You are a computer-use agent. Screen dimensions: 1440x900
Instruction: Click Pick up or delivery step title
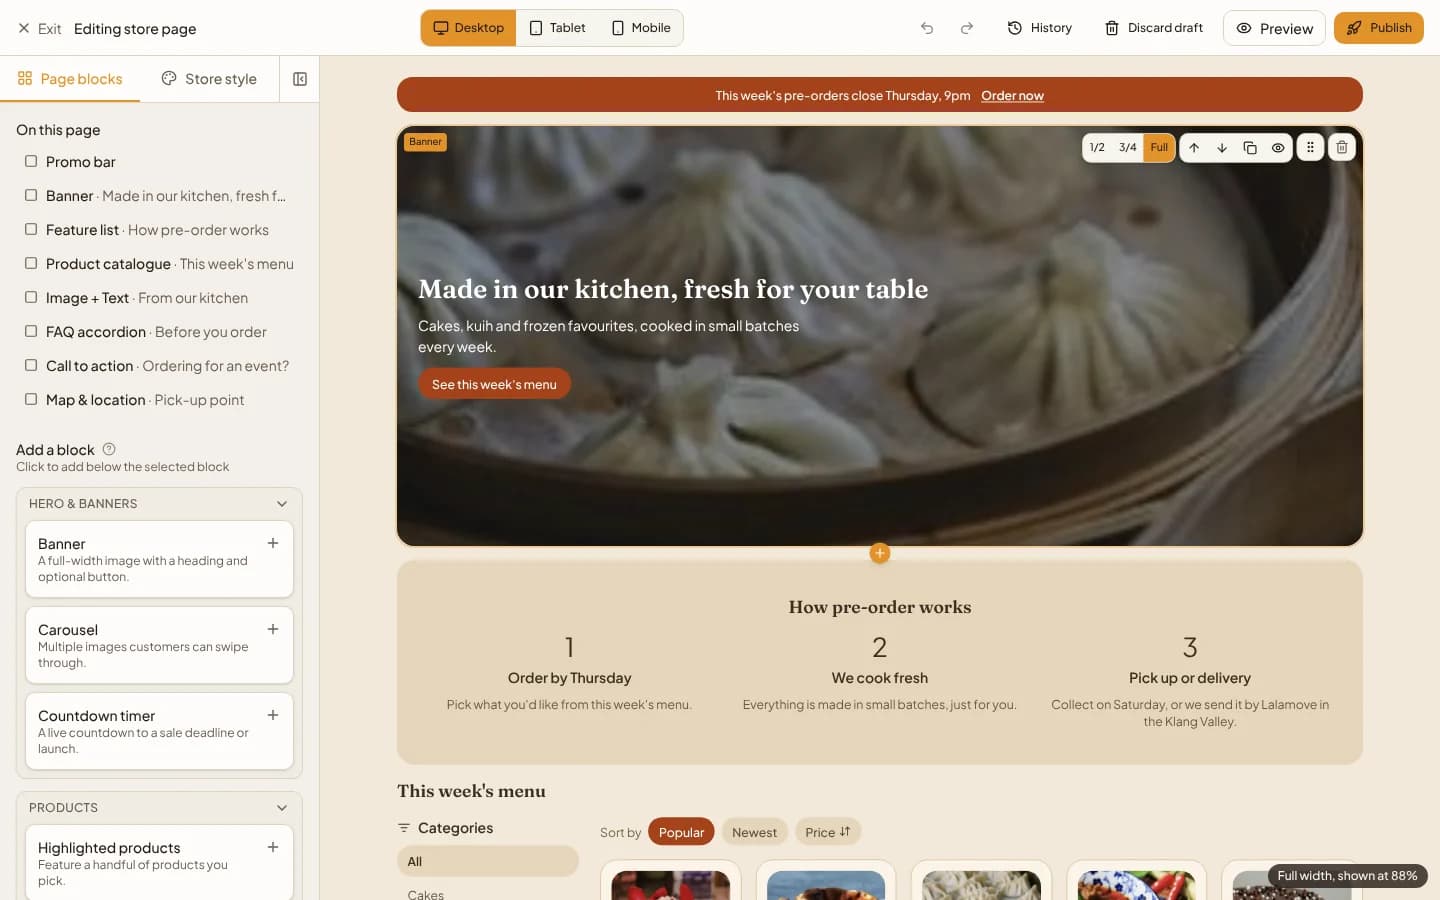click(1190, 678)
